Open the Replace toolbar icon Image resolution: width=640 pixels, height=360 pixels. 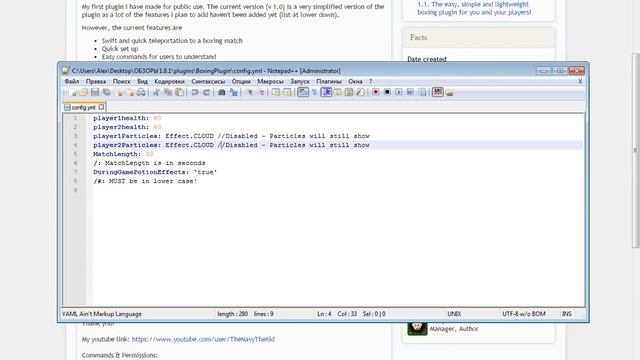[x=233, y=93]
